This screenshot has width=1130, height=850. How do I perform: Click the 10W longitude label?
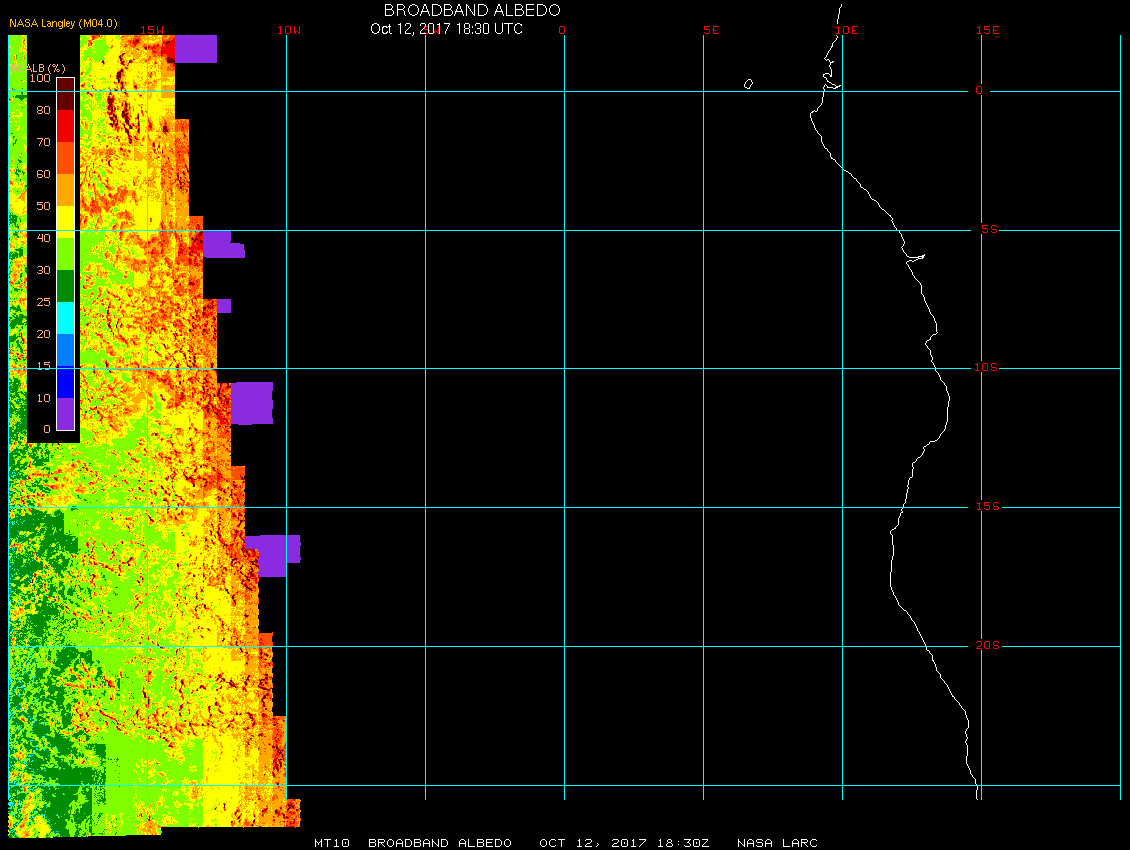click(x=288, y=30)
